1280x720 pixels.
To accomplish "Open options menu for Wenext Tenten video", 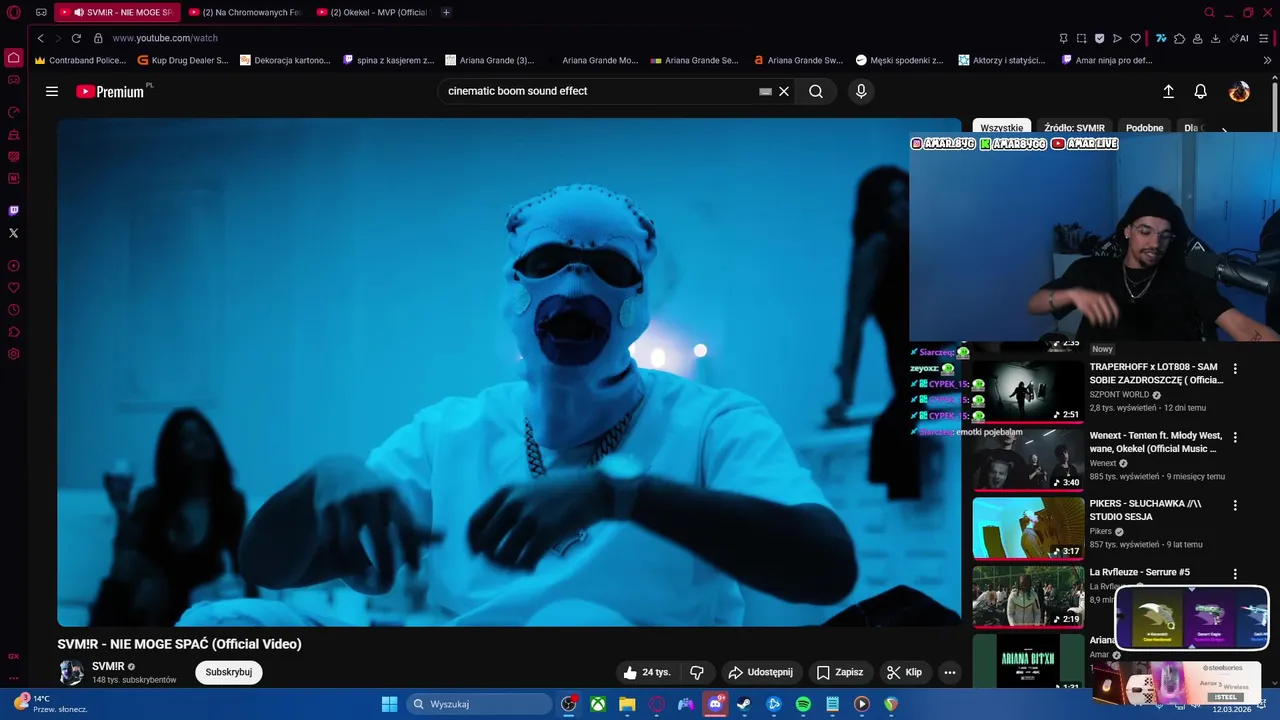I will click(x=1235, y=437).
